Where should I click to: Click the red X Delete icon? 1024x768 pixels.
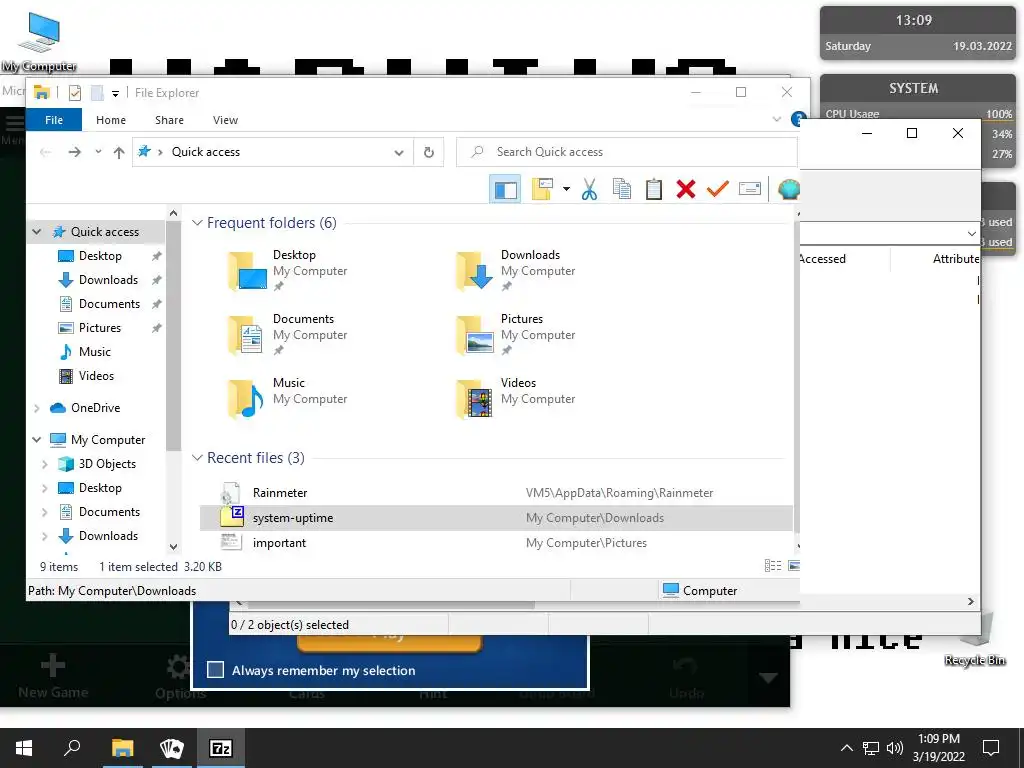pyautogui.click(x=686, y=189)
